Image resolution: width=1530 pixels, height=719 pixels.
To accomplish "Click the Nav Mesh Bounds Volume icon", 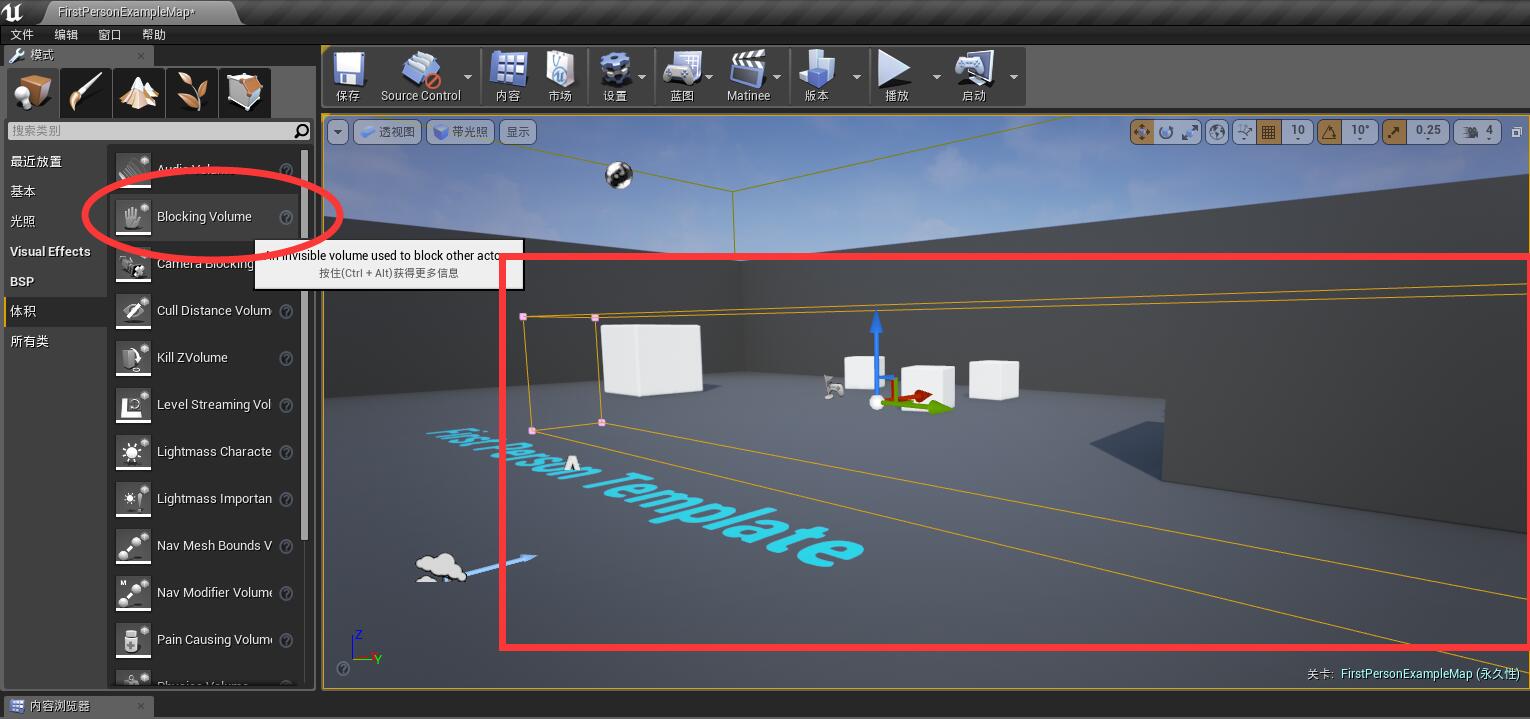I will tap(133, 546).
